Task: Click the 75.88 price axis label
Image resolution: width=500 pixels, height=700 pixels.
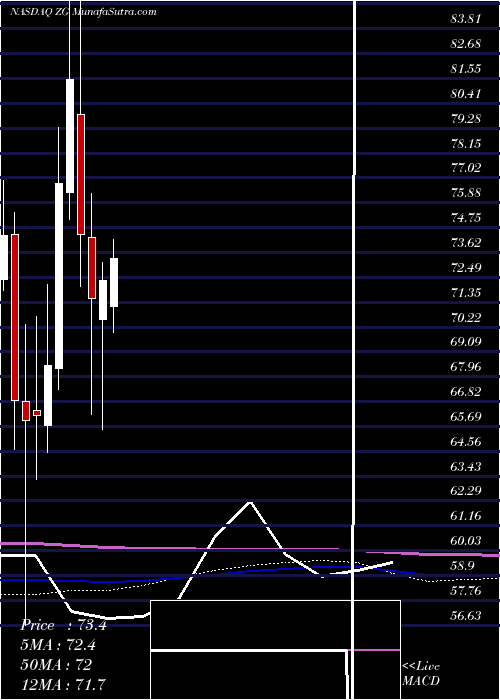Action: click(466, 193)
